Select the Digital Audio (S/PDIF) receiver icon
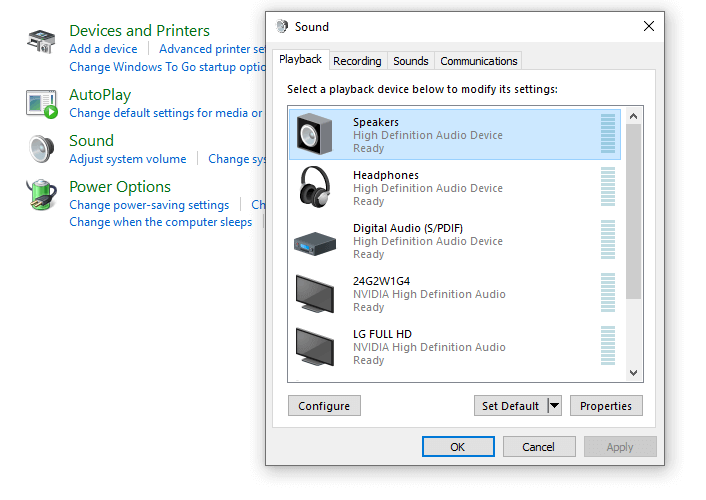Screen dimensions: 706x500 pyautogui.click(x=315, y=244)
